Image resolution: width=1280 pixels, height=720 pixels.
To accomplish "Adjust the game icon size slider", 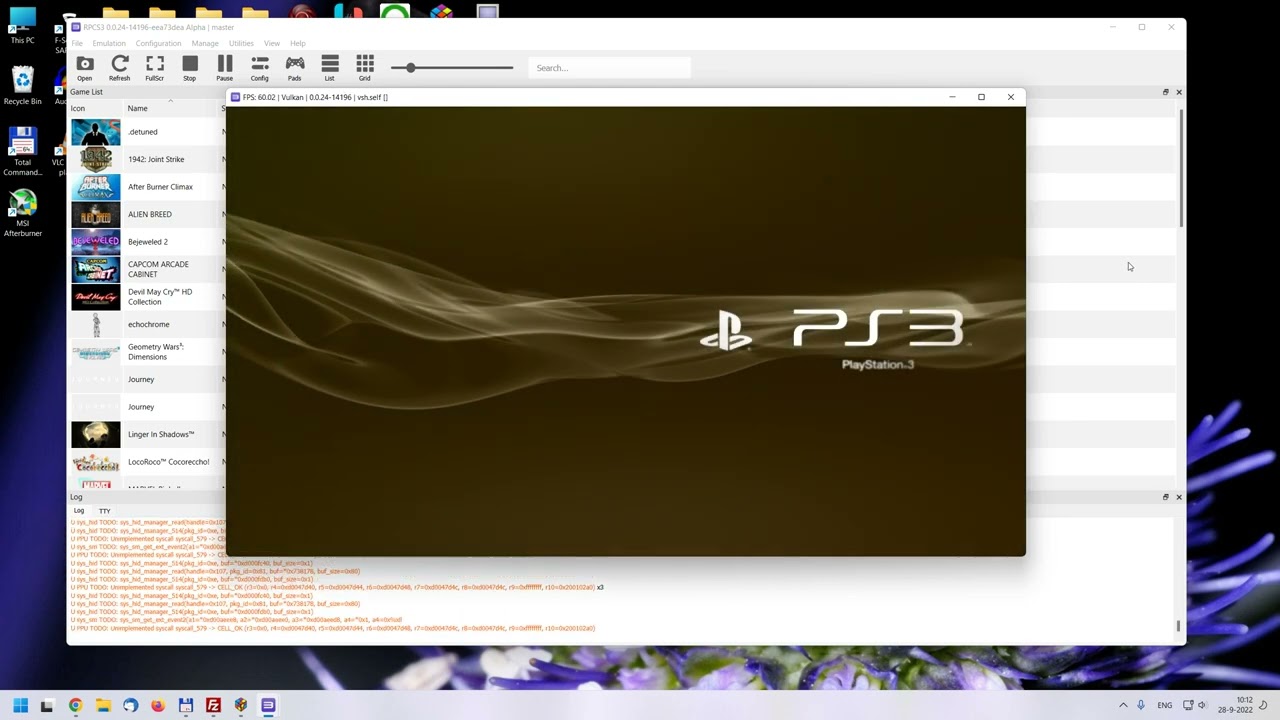I will click(410, 68).
